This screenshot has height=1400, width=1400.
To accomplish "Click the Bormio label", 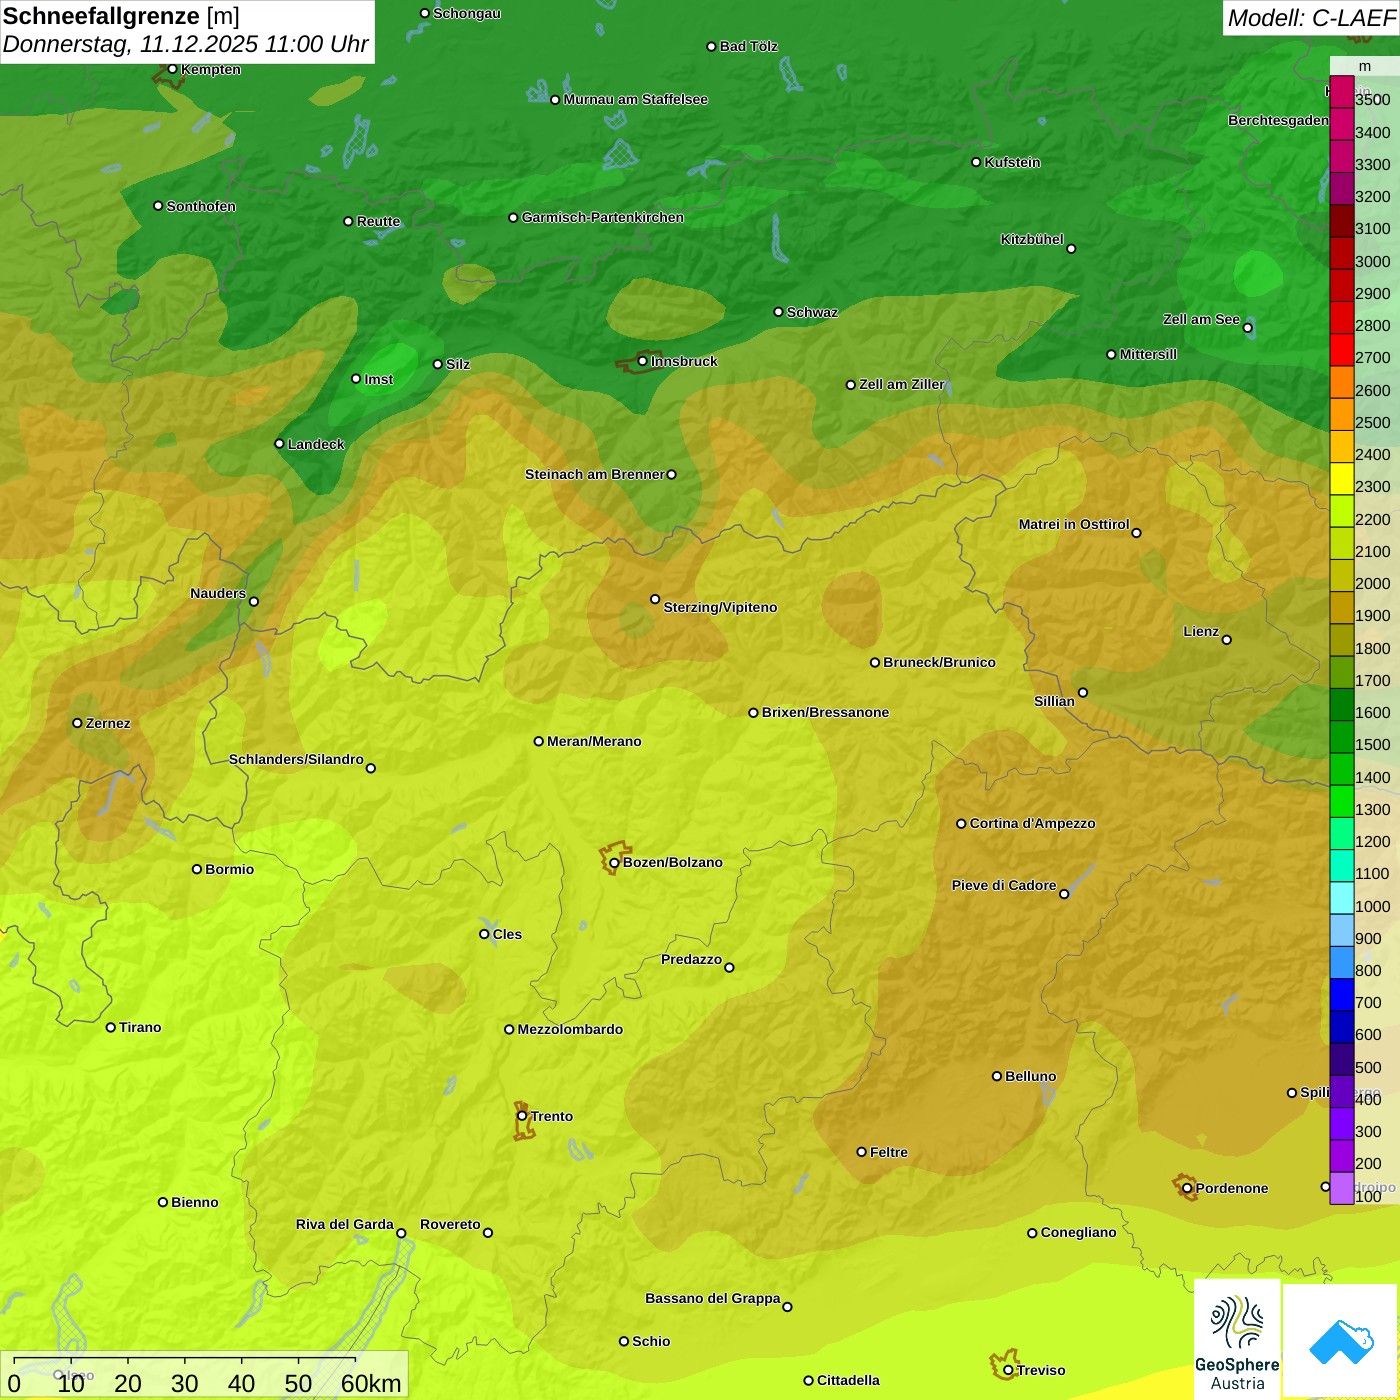I will click(x=229, y=869).
